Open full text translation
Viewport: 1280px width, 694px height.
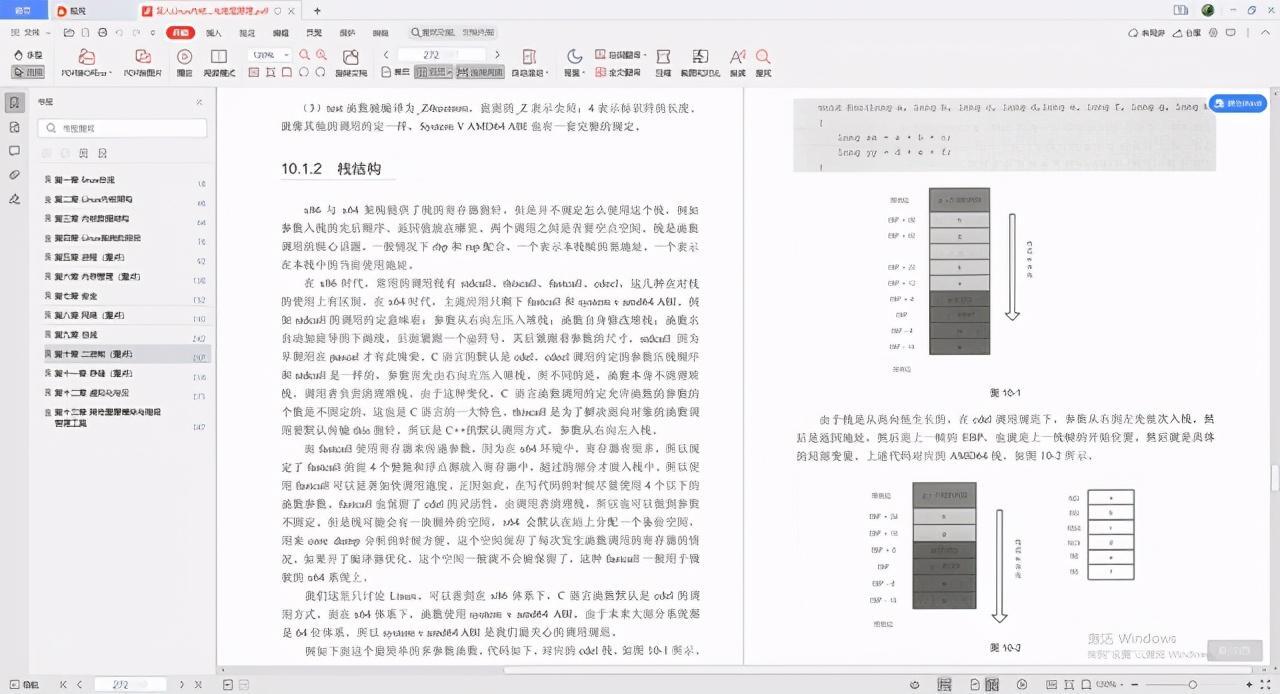click(x=617, y=72)
